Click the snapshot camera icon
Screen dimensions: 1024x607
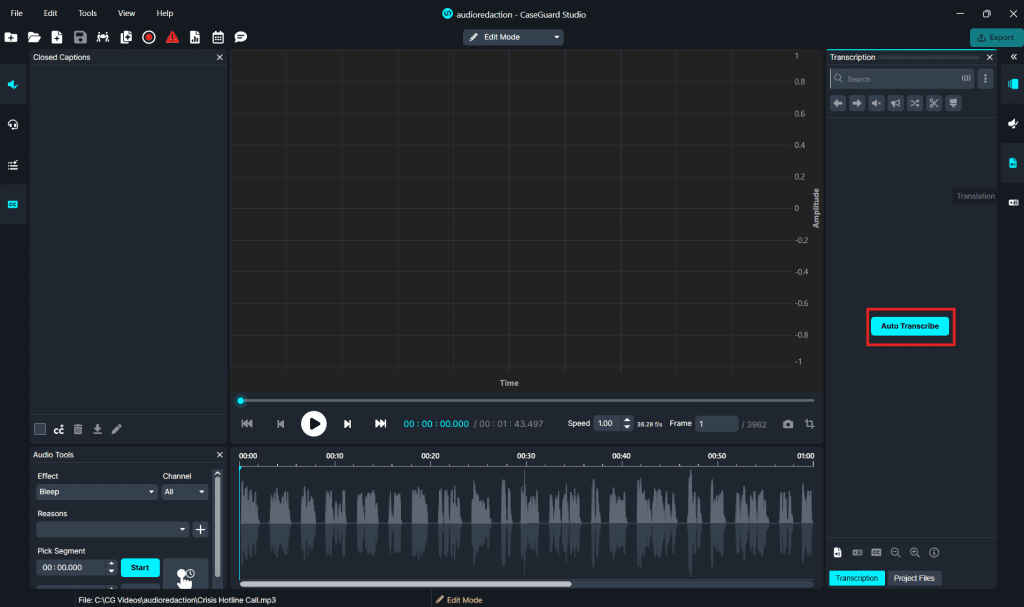click(x=788, y=424)
